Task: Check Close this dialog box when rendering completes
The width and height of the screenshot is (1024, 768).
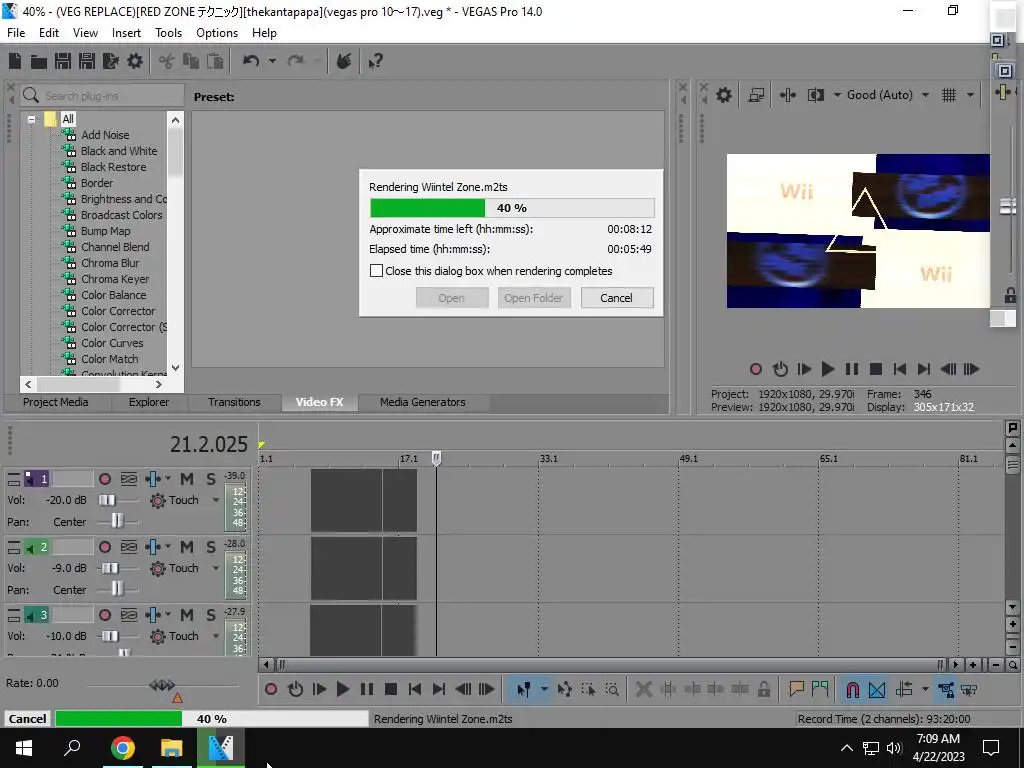Action: (376, 270)
